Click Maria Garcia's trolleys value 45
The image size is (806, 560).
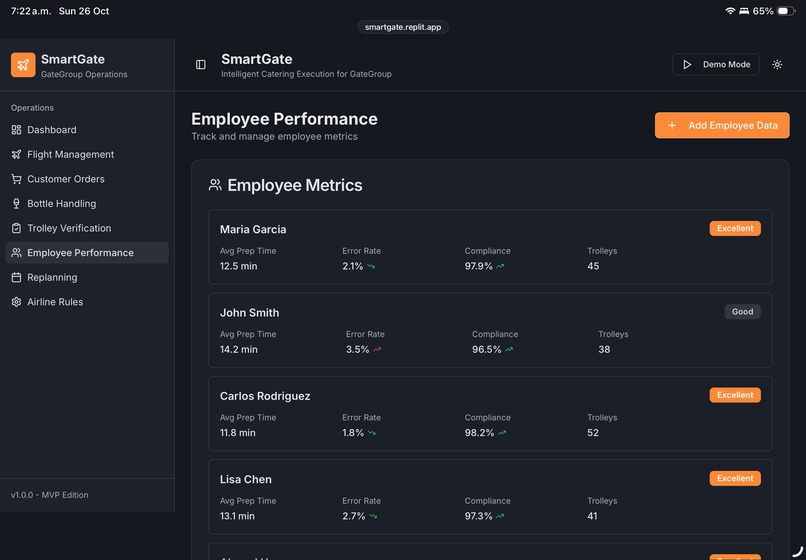click(x=593, y=266)
